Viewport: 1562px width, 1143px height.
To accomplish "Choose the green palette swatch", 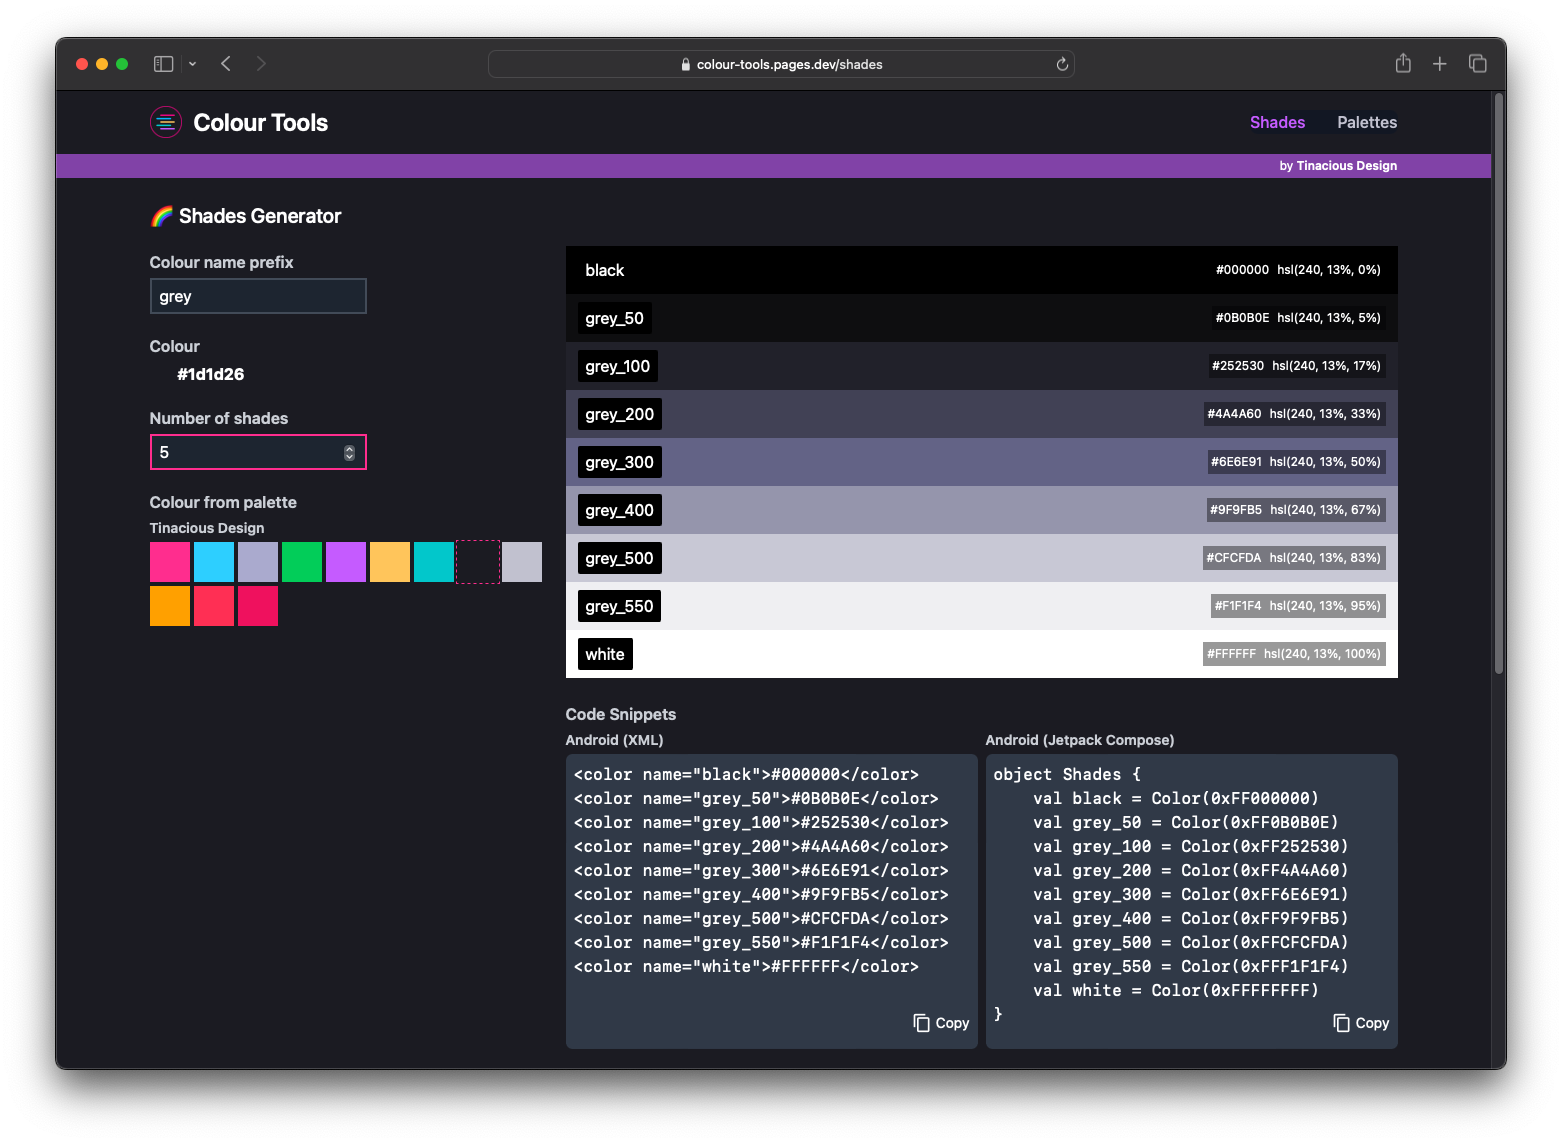I will coord(302,562).
